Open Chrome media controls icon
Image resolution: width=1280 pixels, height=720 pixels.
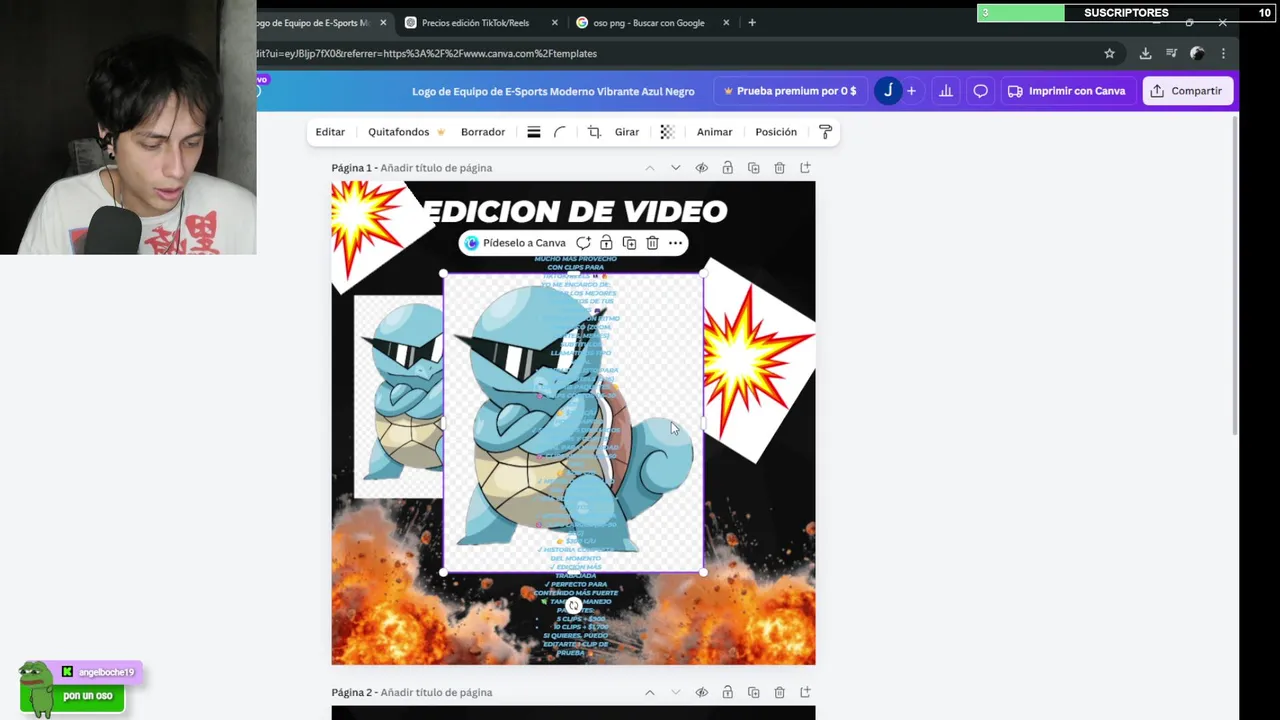tap(1172, 53)
